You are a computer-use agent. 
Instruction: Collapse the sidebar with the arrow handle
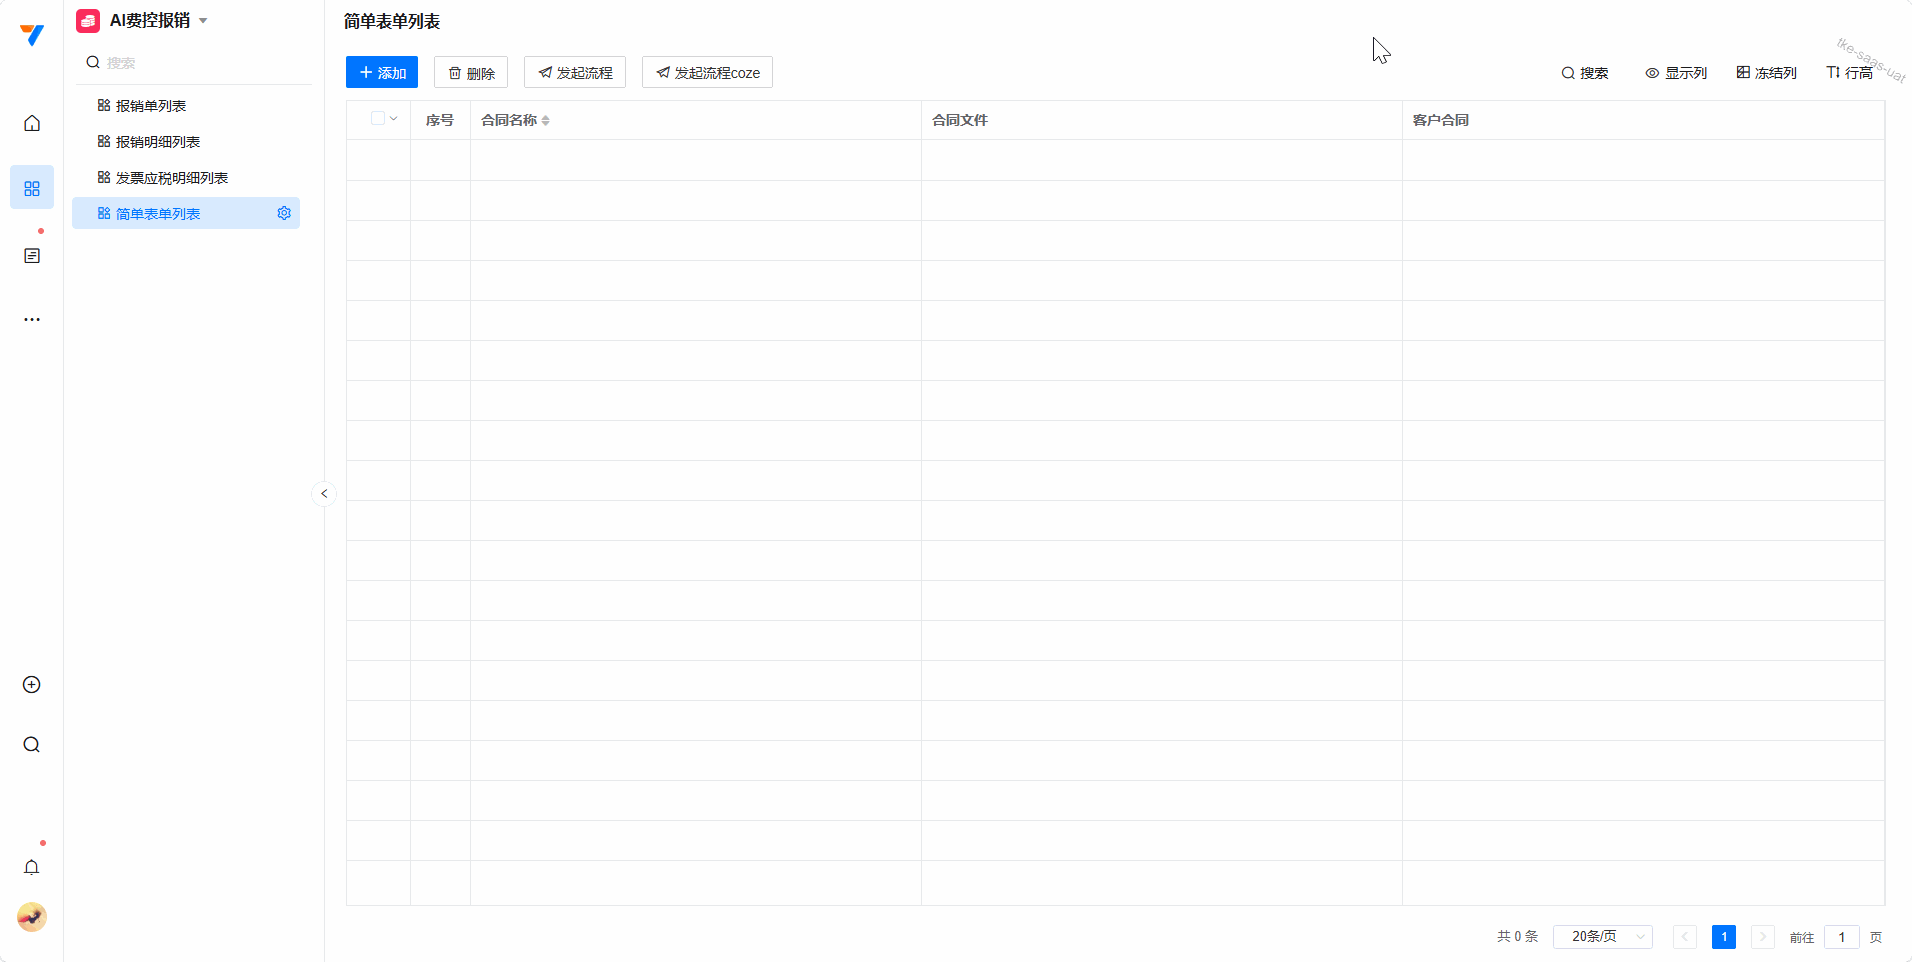coord(324,494)
